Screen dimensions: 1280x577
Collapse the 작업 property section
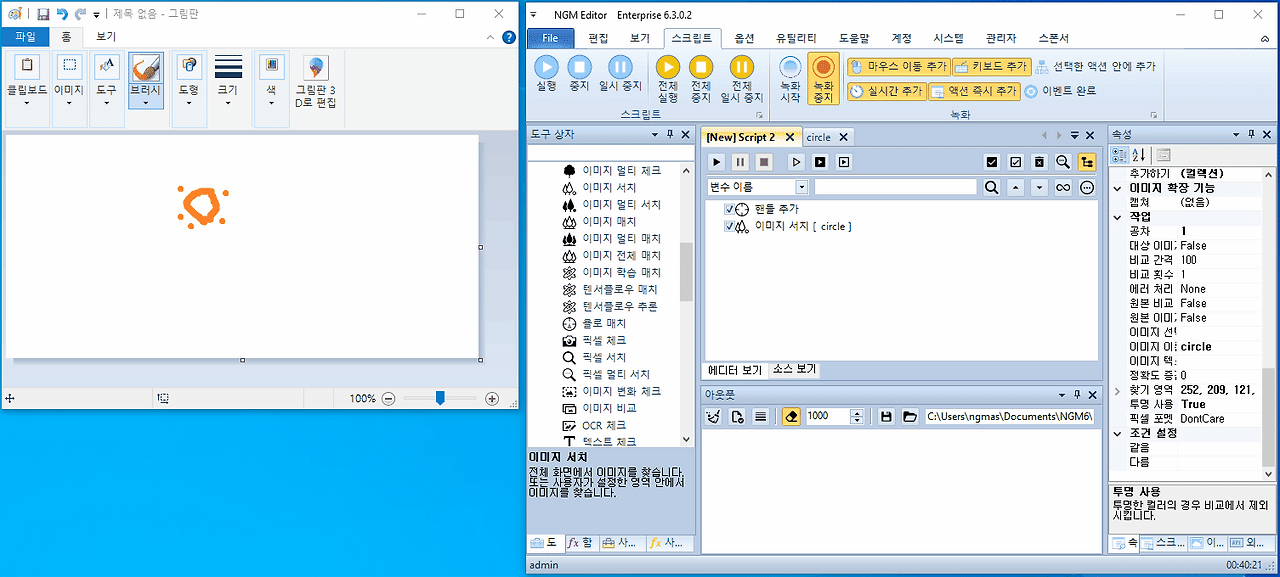point(1118,216)
